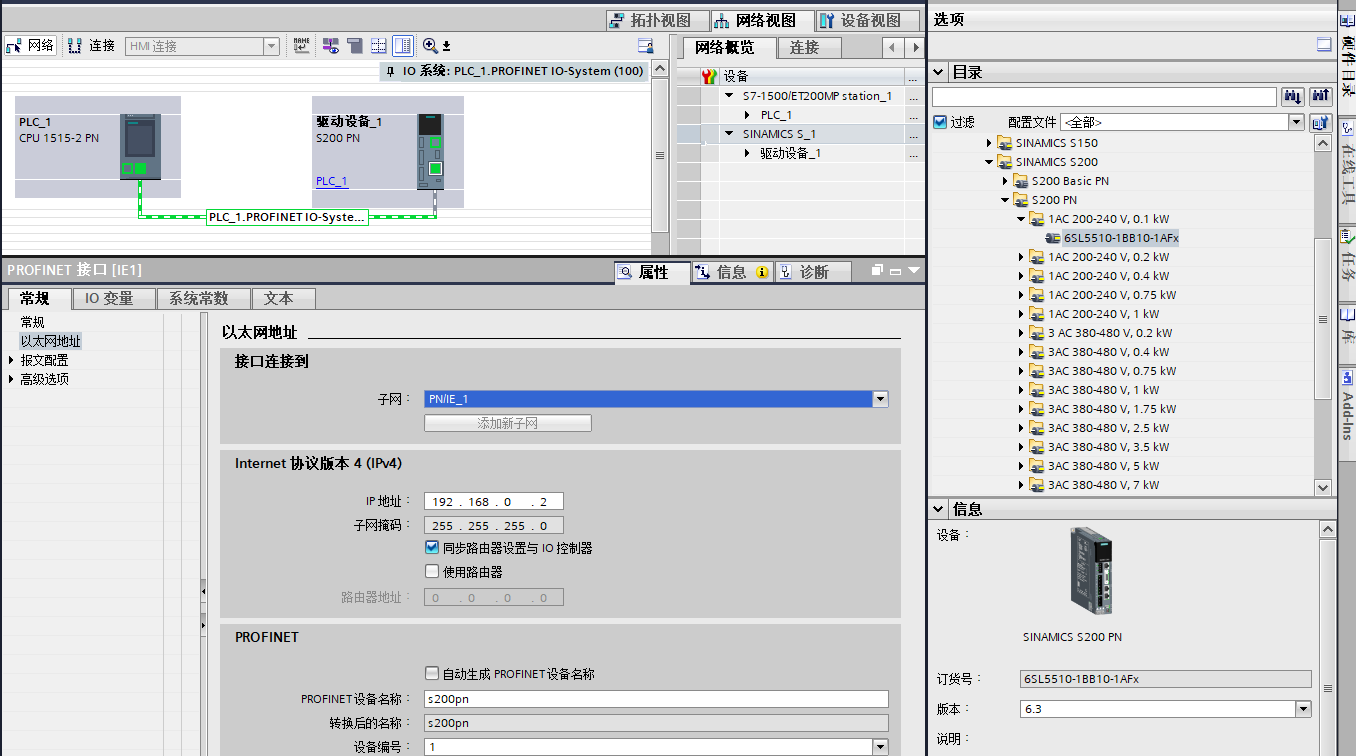Image resolution: width=1356 pixels, height=756 pixels.
Task: Uncheck the 过滤 filter checkbox
Action: [939, 122]
